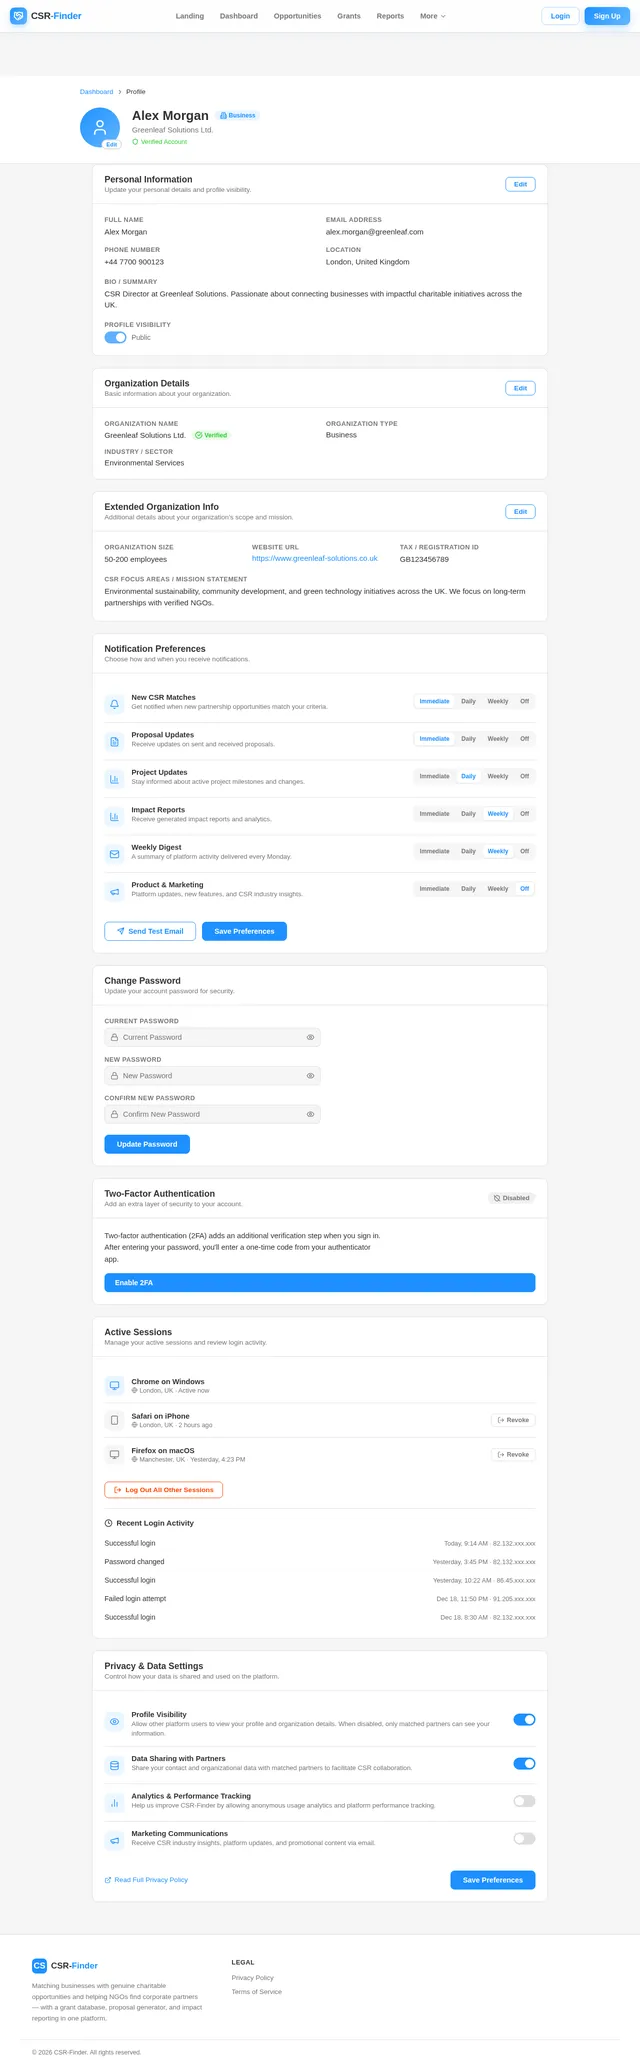Open the Grants navigation item

(x=349, y=16)
